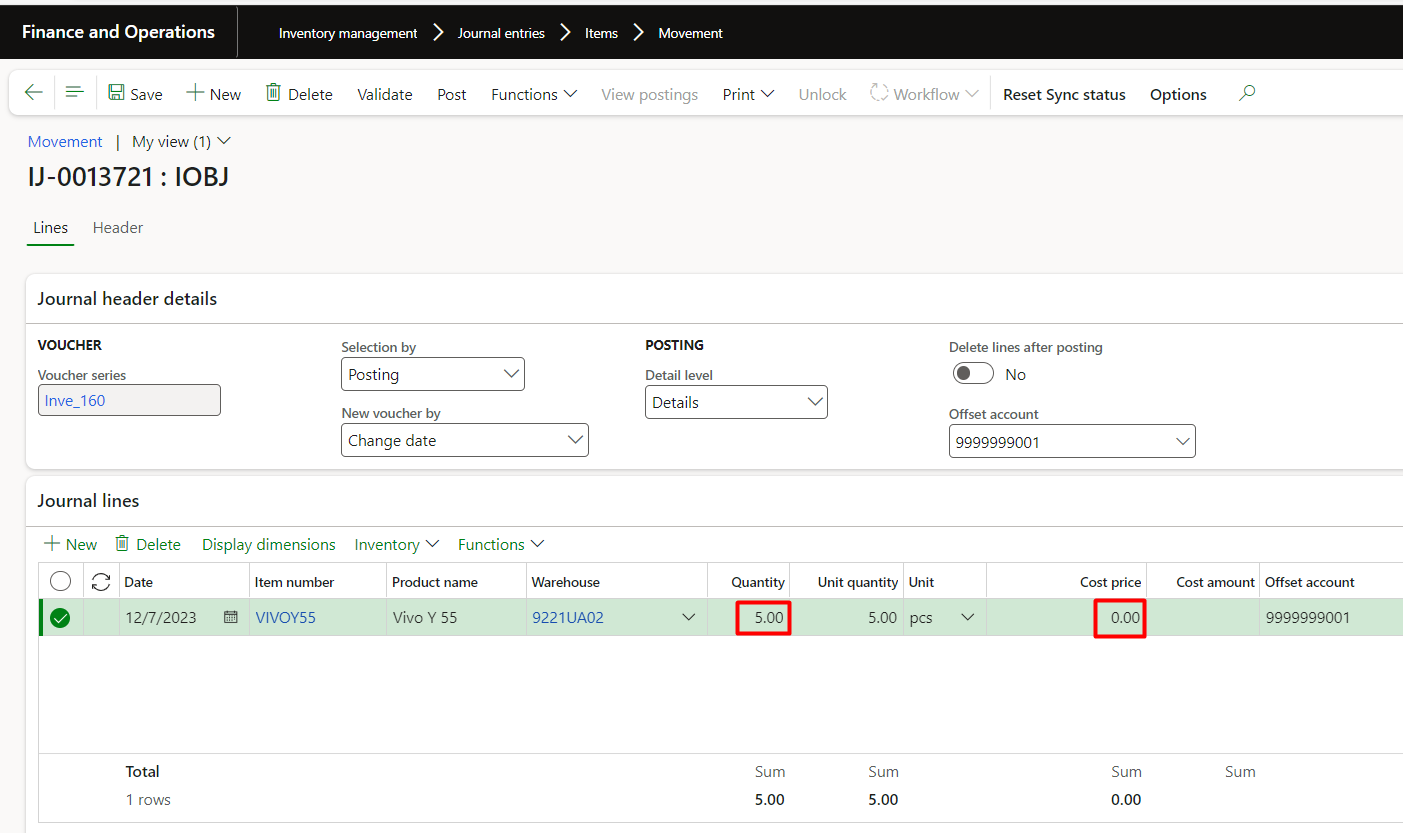Expand the Selection by Posting dropdown
The image size is (1403, 833).
(x=511, y=374)
